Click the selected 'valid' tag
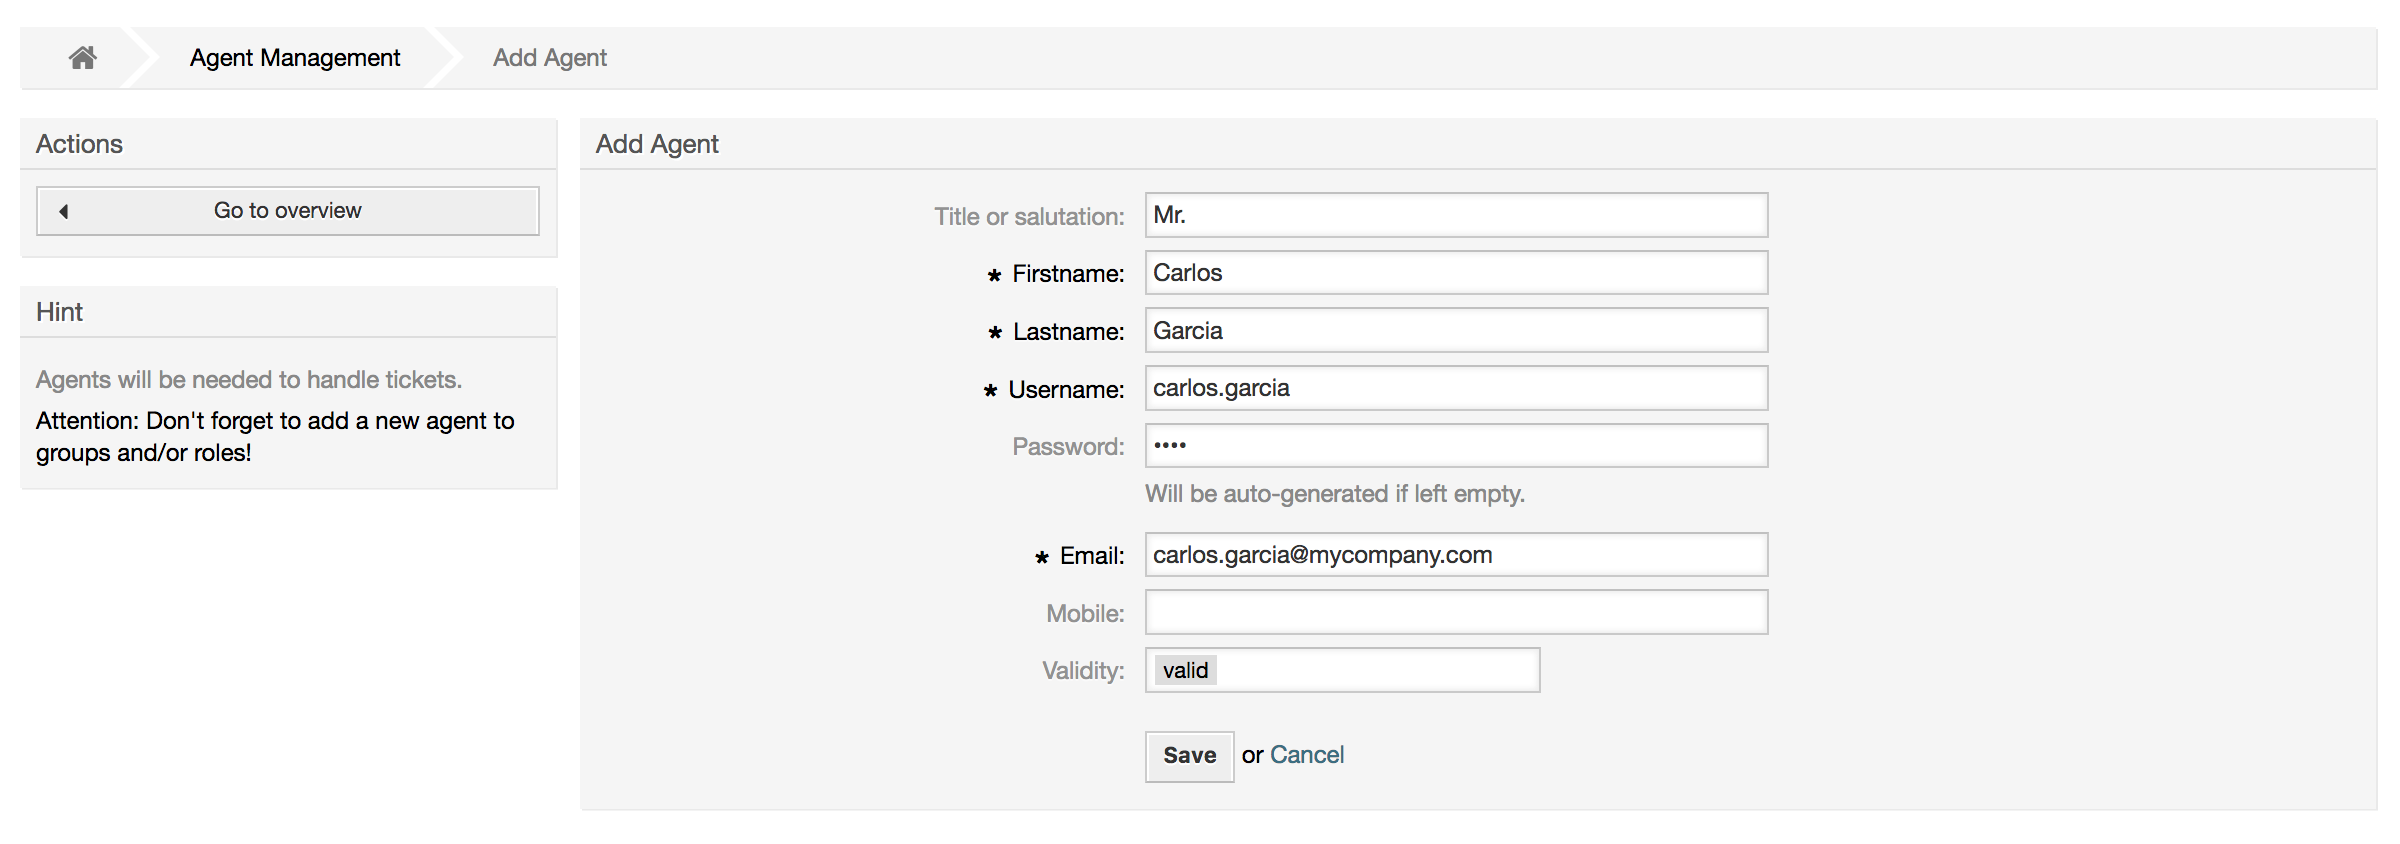The width and height of the screenshot is (2400, 844). click(1185, 670)
